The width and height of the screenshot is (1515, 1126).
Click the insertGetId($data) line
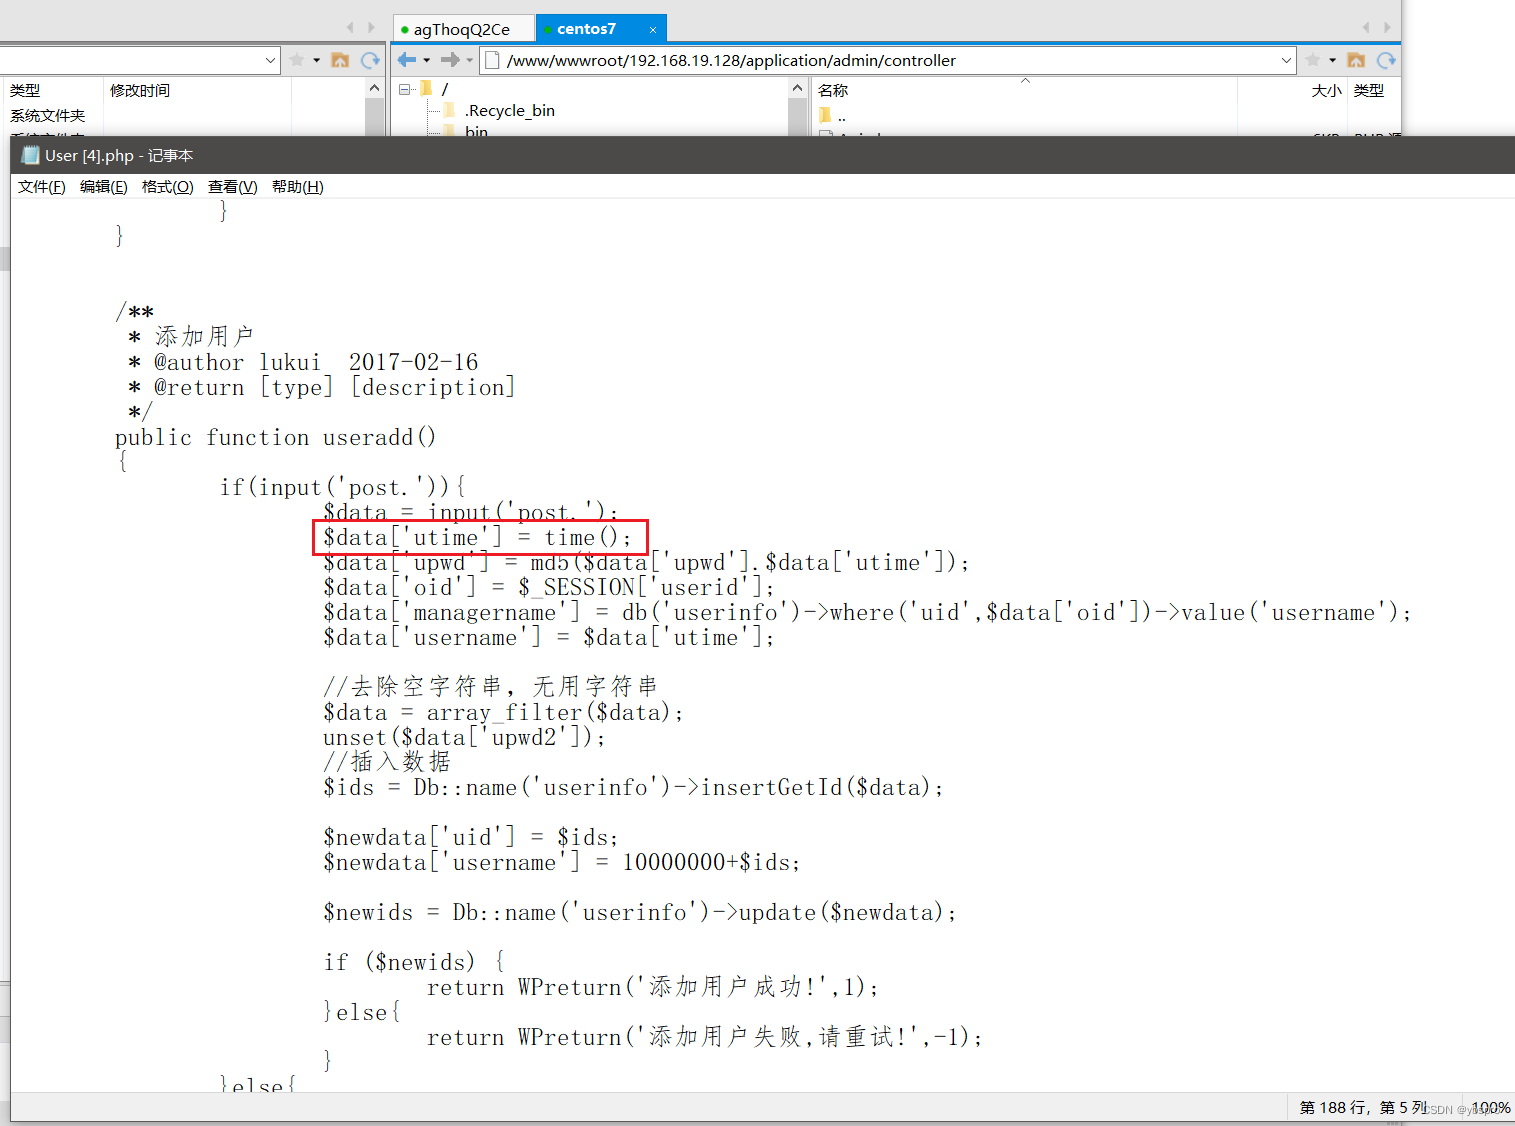633,788
